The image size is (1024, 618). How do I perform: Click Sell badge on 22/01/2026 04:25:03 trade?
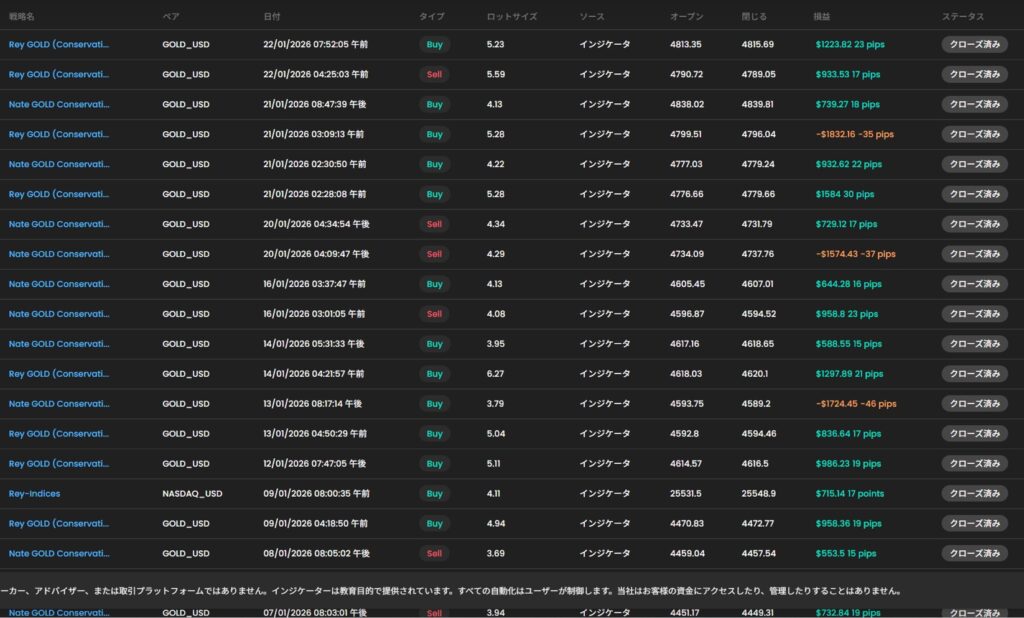click(x=433, y=75)
